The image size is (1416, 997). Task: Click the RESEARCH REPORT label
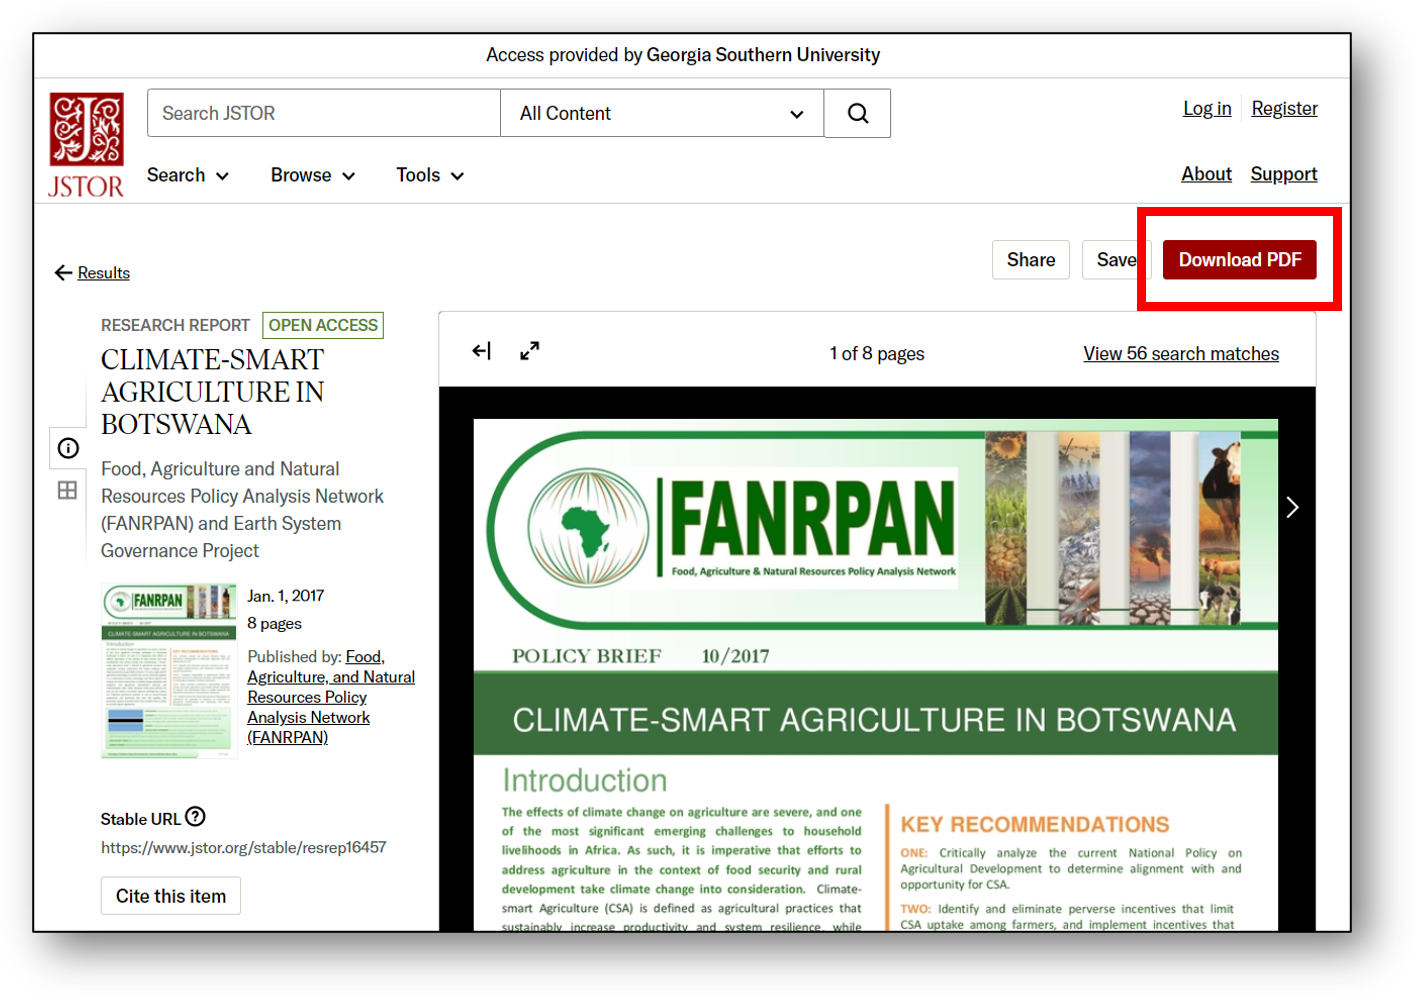tap(175, 325)
